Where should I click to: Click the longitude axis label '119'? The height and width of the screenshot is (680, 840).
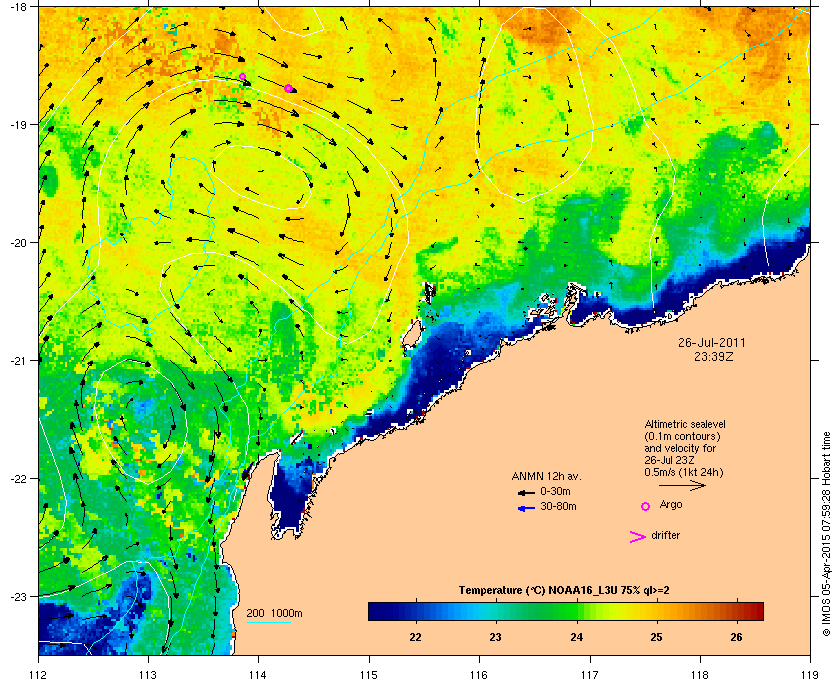pos(811,675)
